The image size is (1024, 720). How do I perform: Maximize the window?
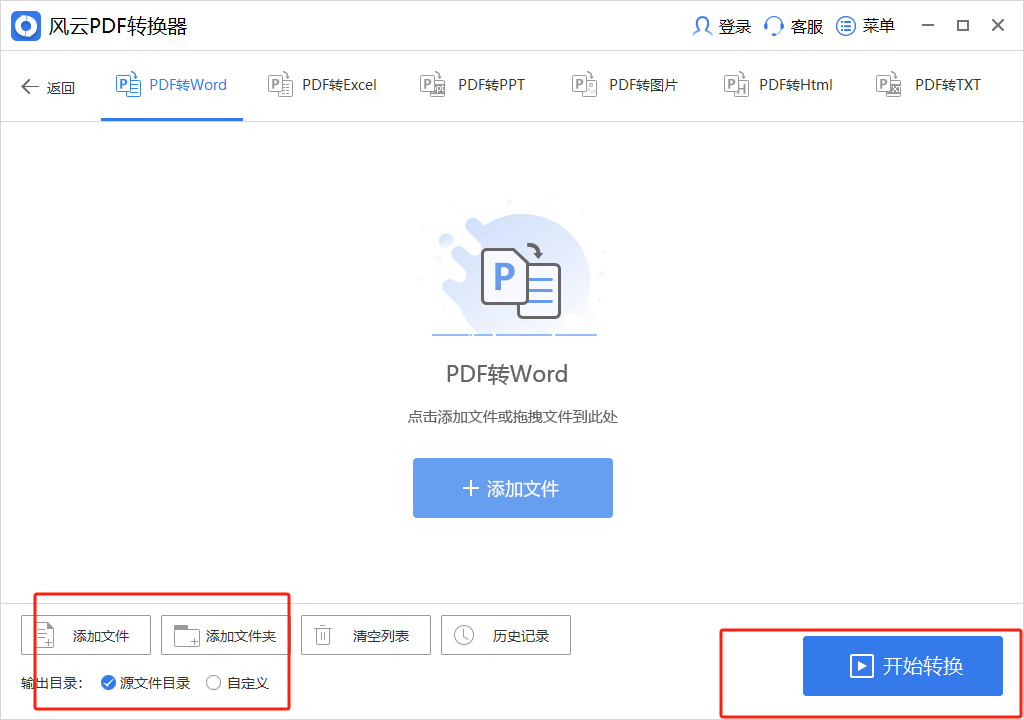tap(963, 25)
